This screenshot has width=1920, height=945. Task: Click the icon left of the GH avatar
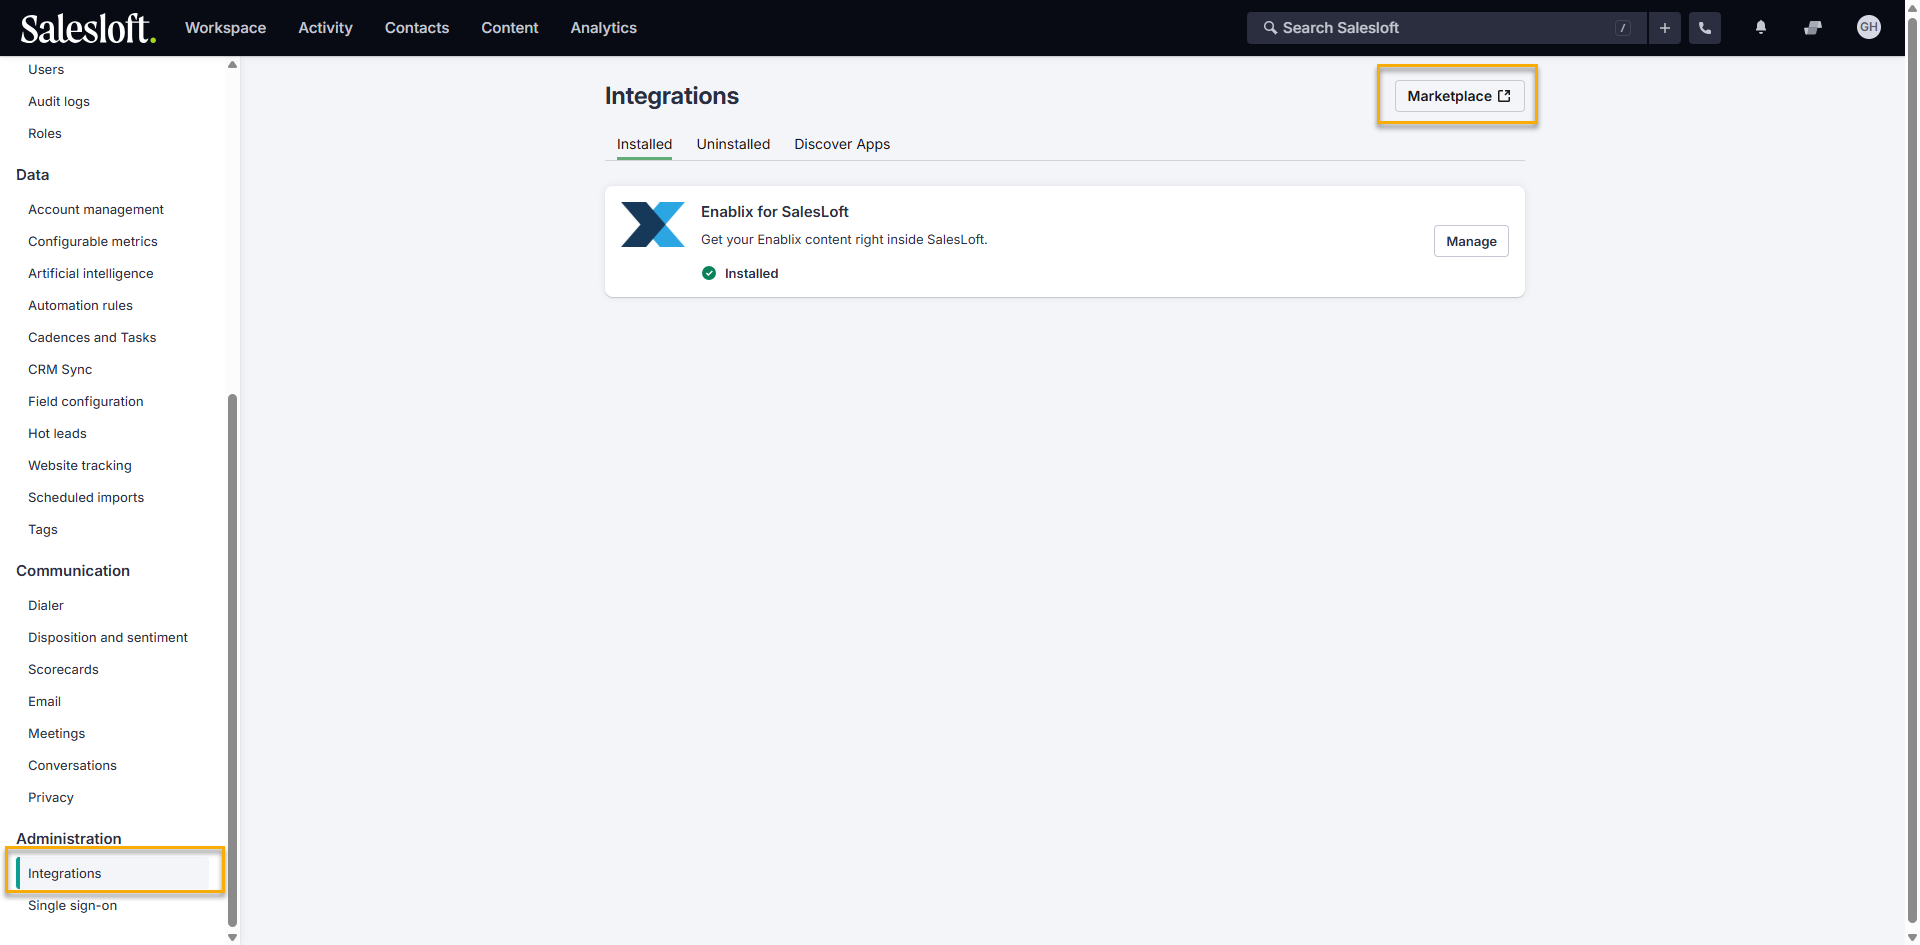[x=1813, y=28]
